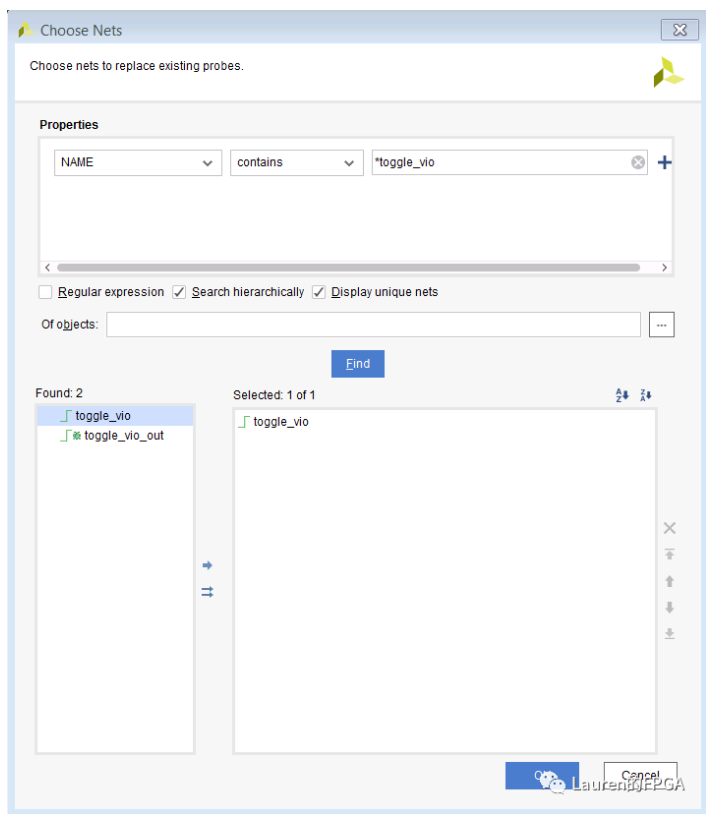715x822 pixels.
Task: Run the net search with Find
Action: click(357, 363)
